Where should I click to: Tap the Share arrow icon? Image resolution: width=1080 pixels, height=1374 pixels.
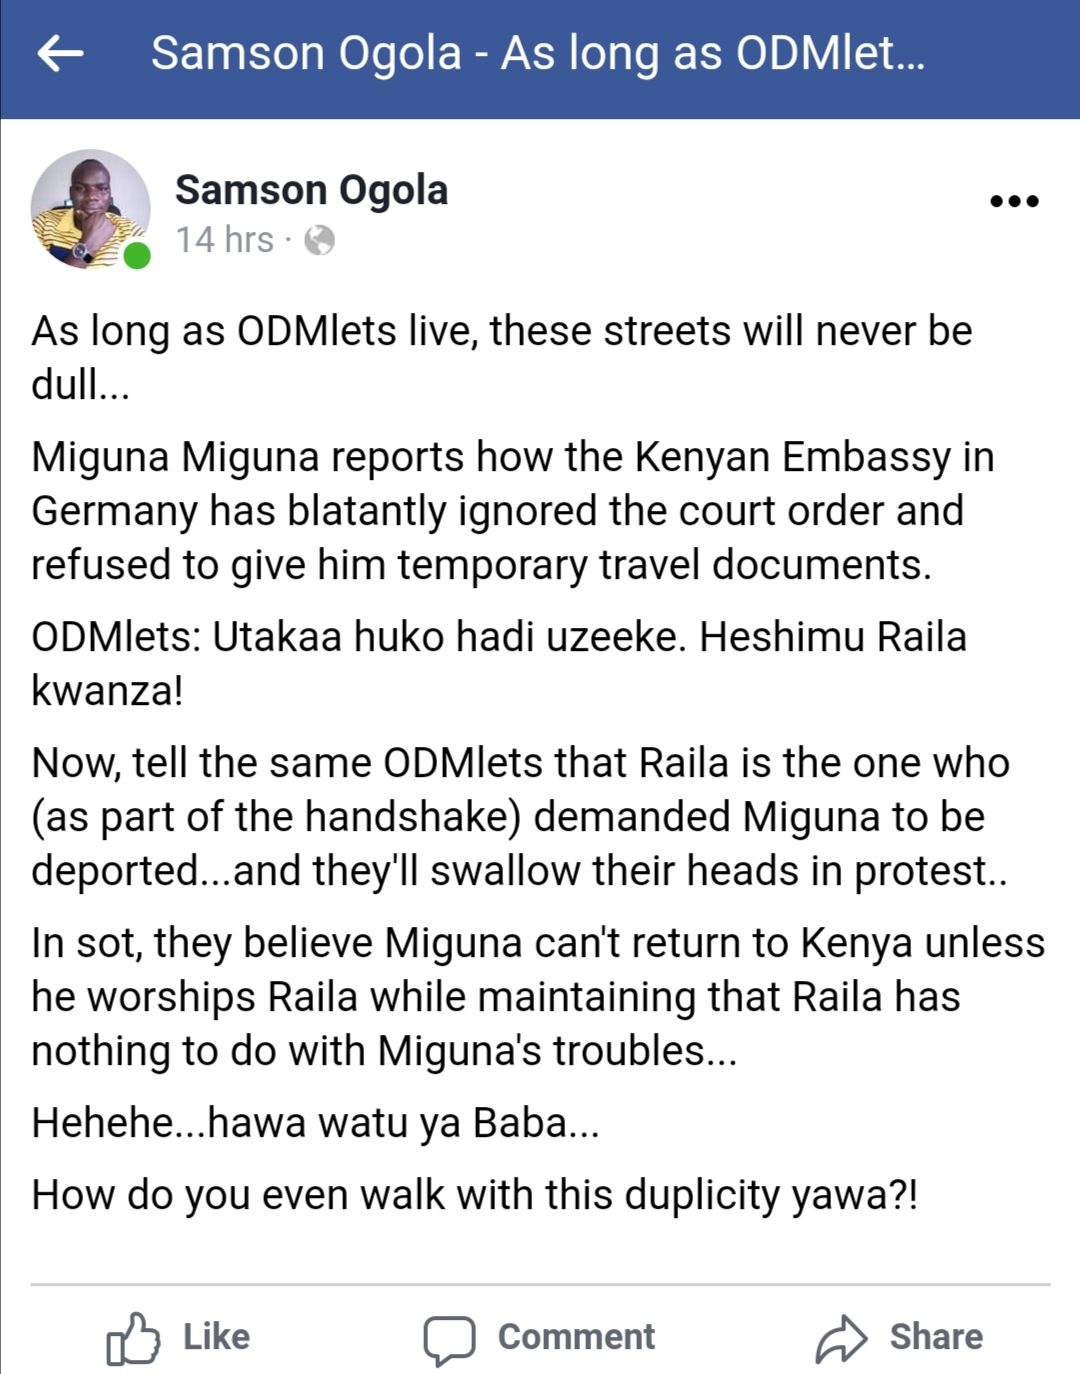841,1339
